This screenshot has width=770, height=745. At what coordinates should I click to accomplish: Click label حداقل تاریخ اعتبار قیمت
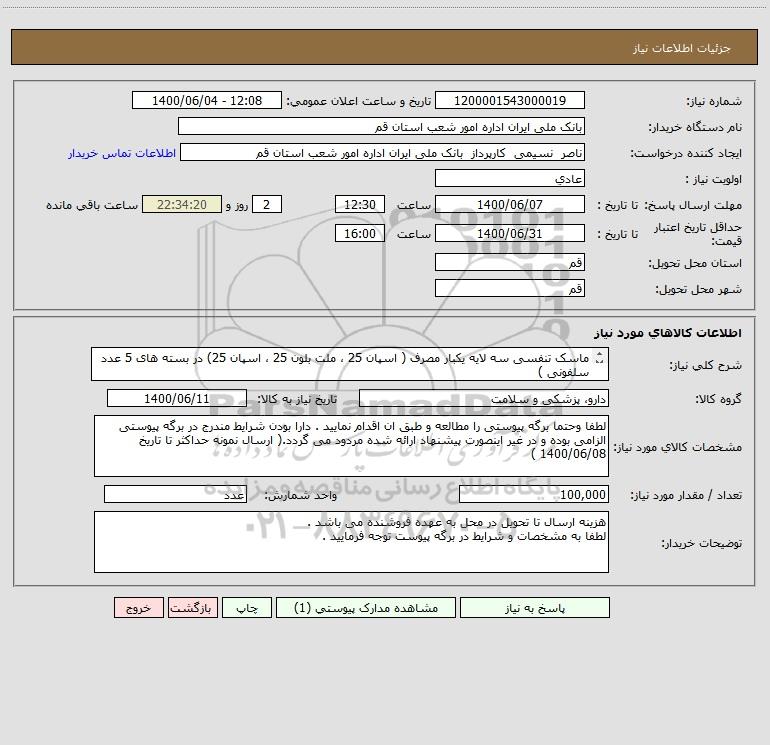point(698,234)
